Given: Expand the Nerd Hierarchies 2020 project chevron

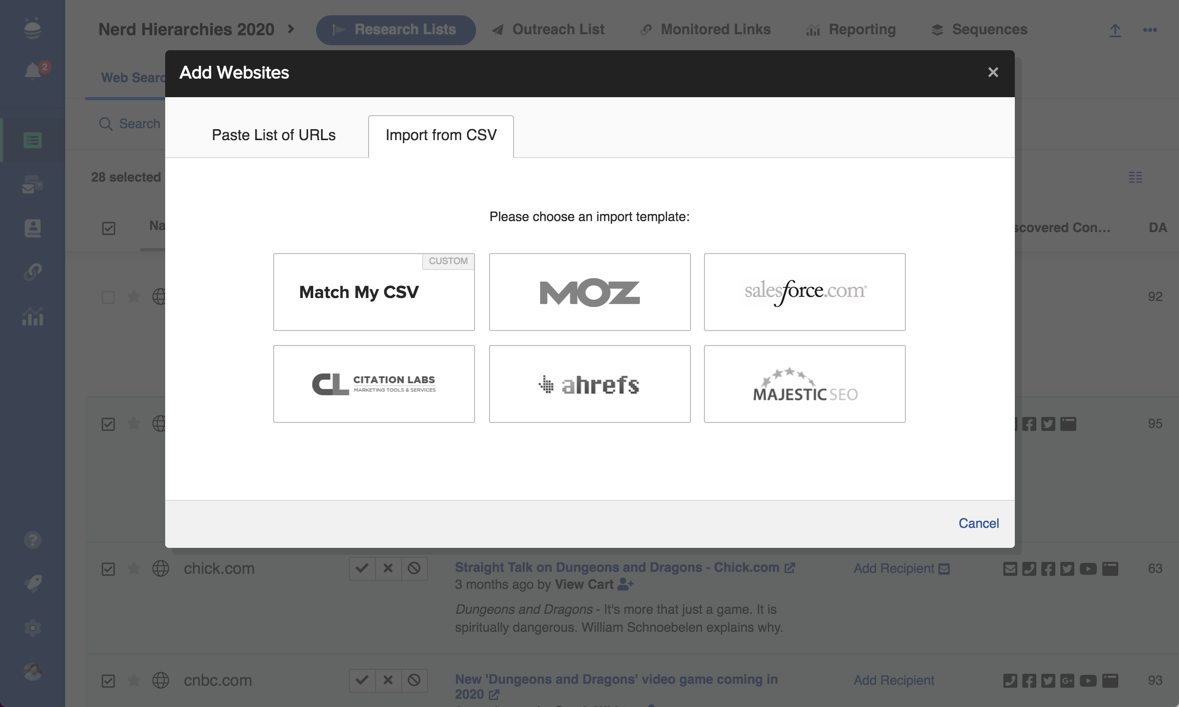Looking at the screenshot, I should (x=291, y=29).
